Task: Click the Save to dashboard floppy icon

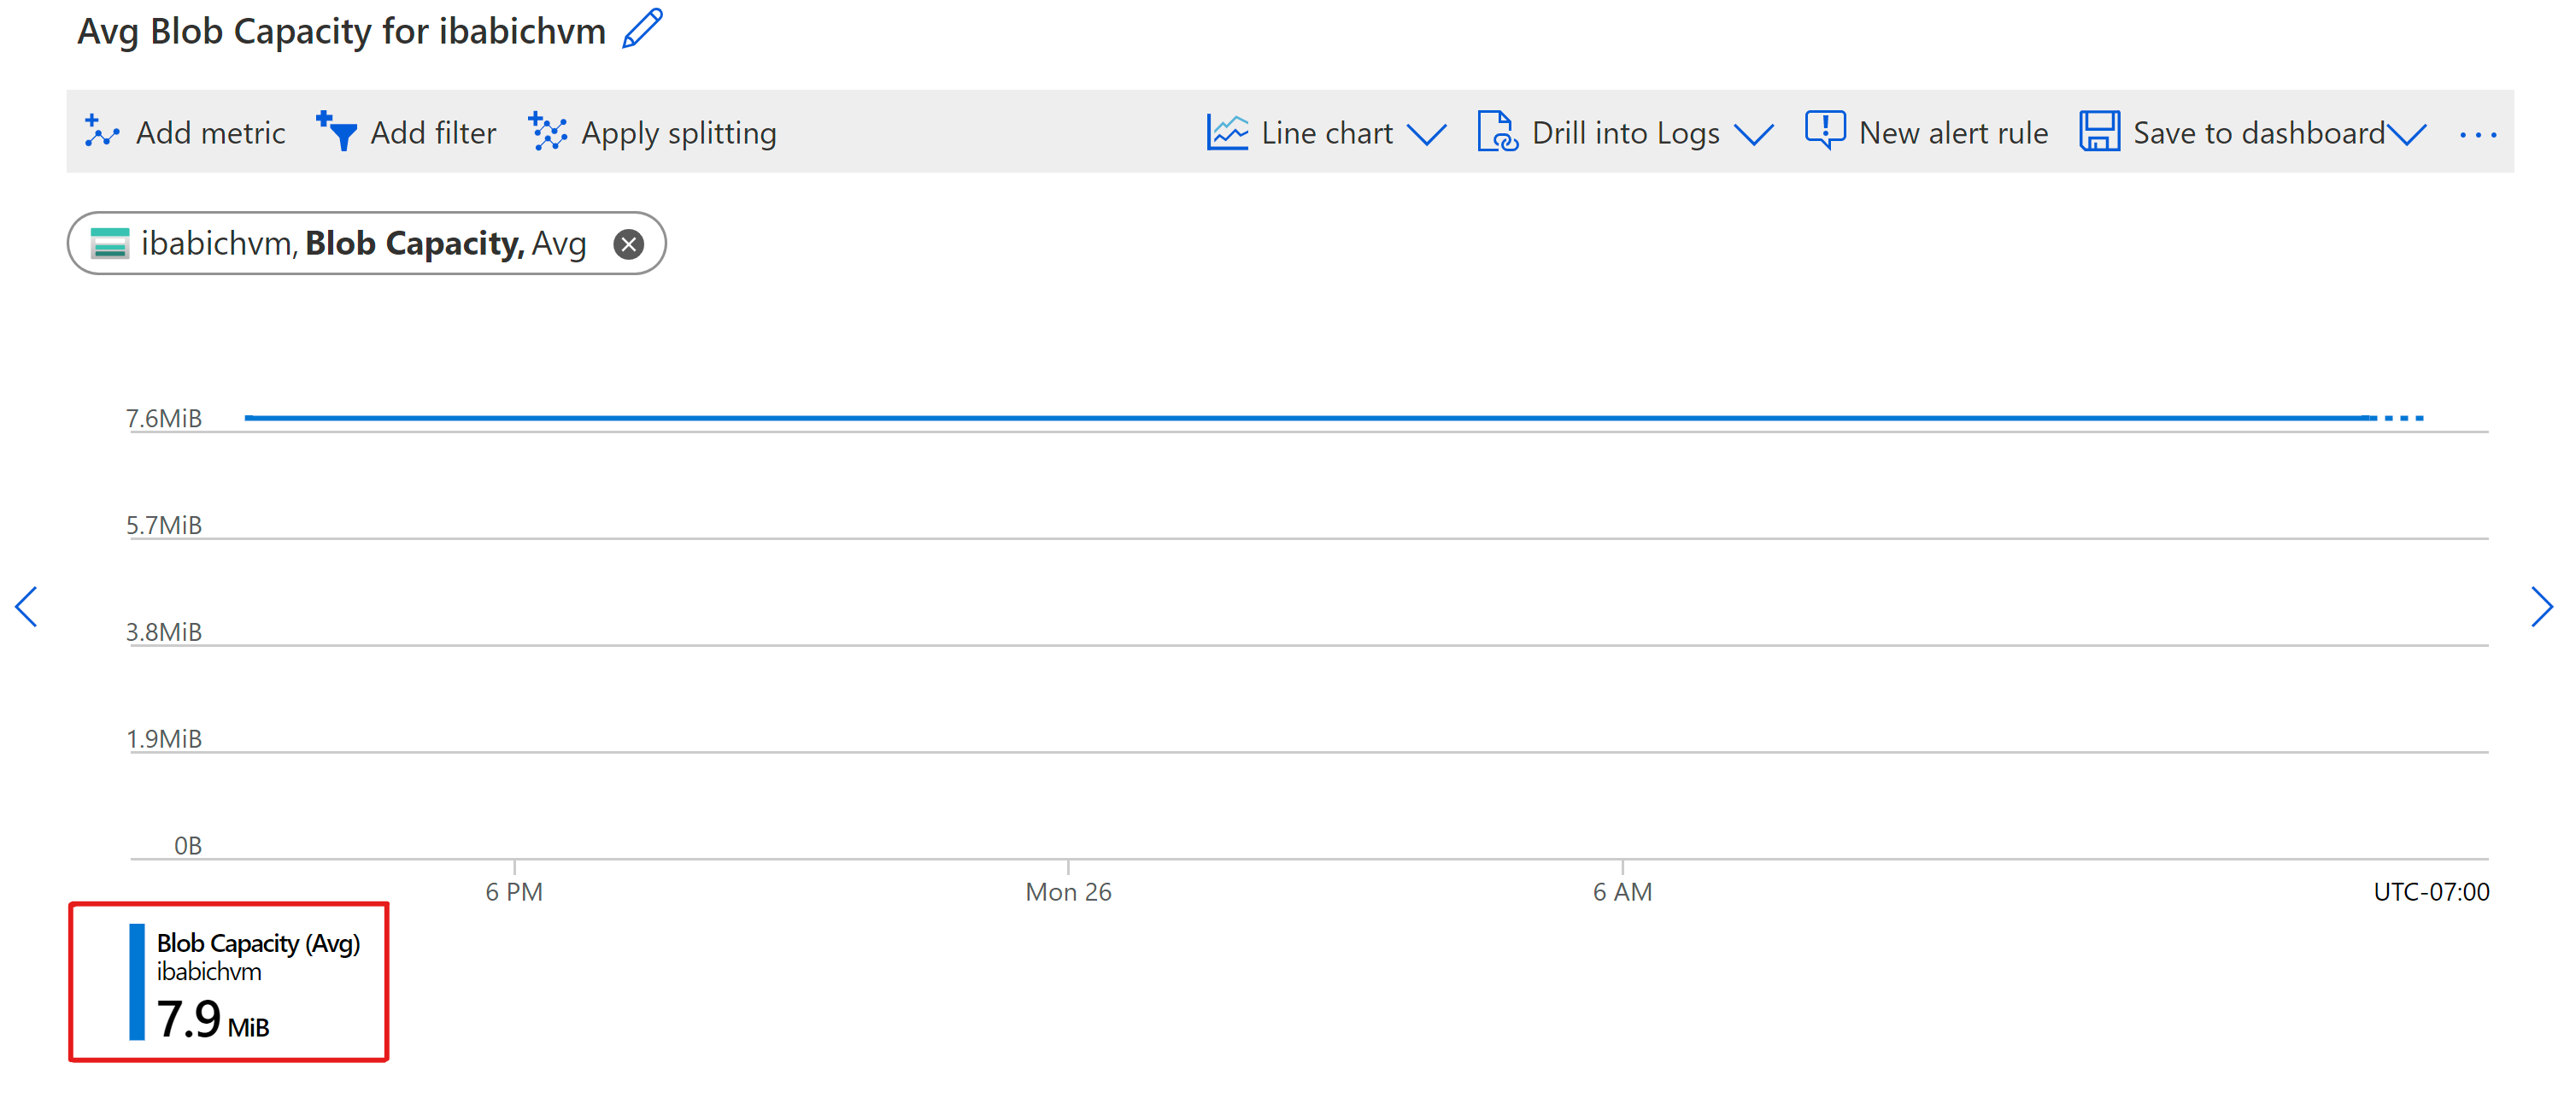Action: click(x=2099, y=132)
